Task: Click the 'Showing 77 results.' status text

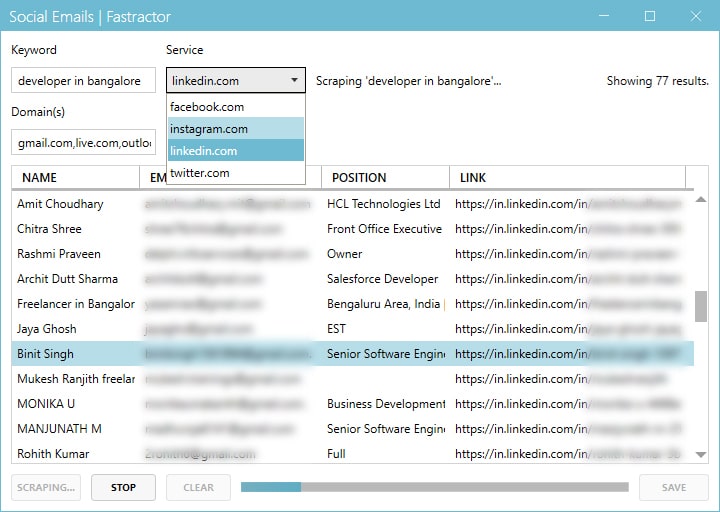Action: (658, 81)
